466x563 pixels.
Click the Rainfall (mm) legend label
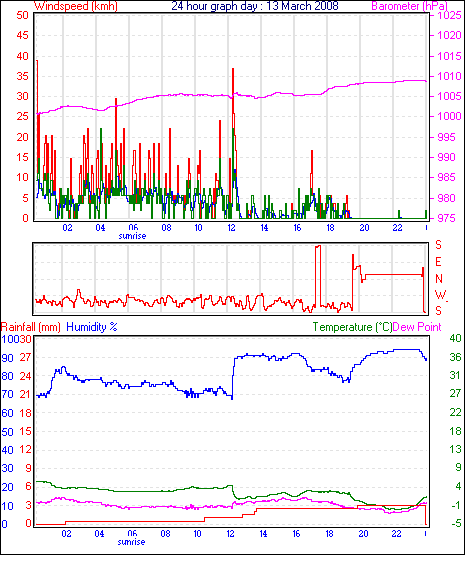click(x=31, y=327)
